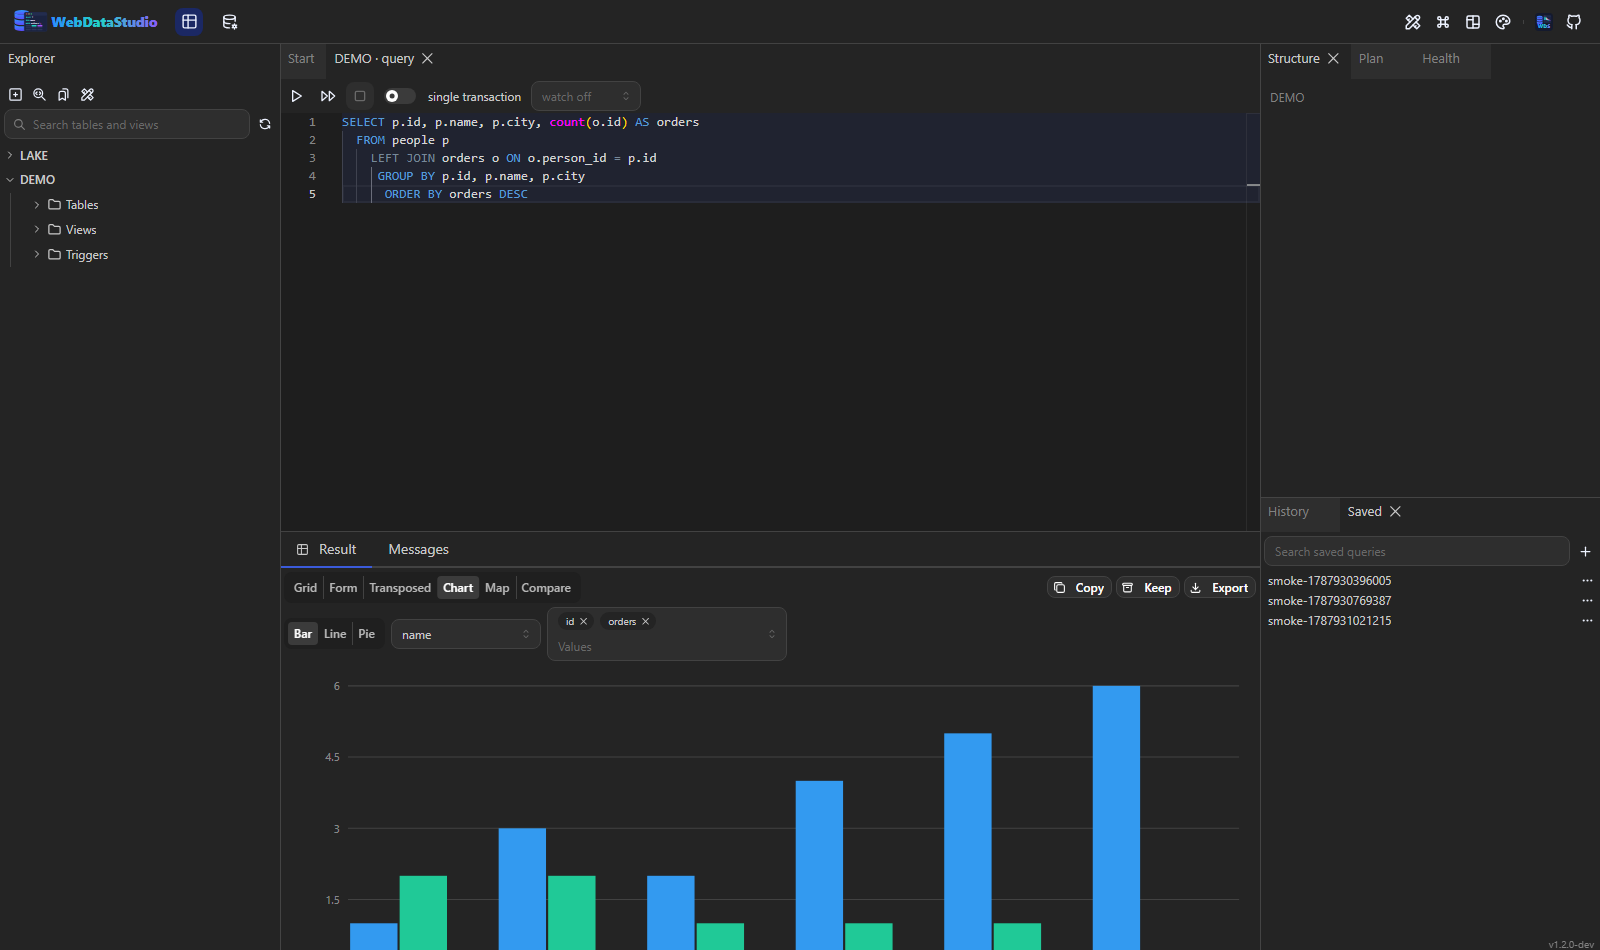Click in the Search saved queries field
The width and height of the screenshot is (1600, 950).
pos(1416,552)
